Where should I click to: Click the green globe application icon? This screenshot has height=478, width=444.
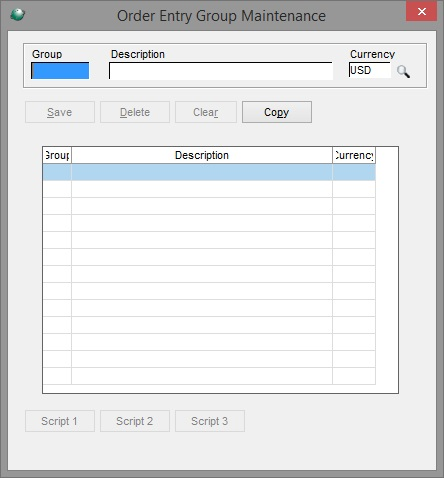point(18,14)
